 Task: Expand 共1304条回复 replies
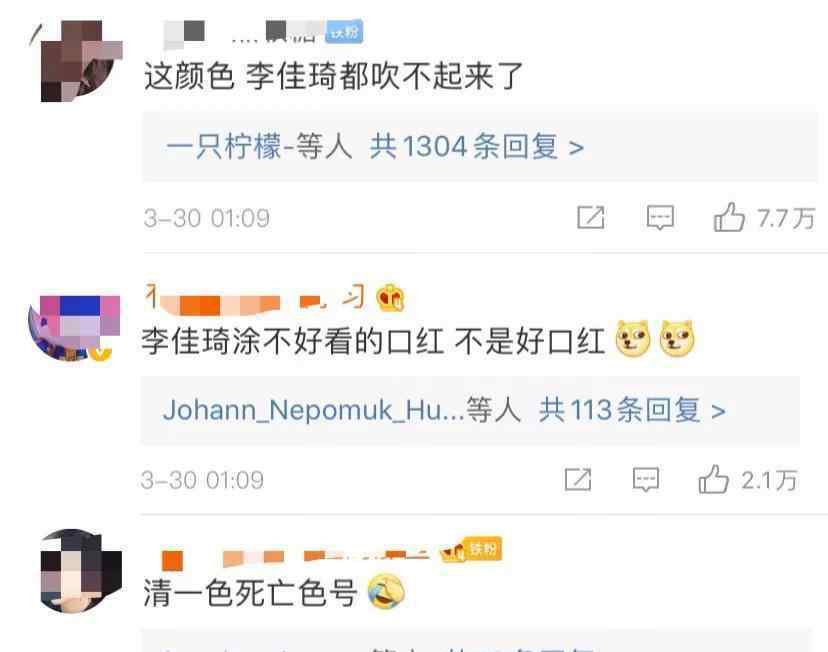(x=477, y=146)
